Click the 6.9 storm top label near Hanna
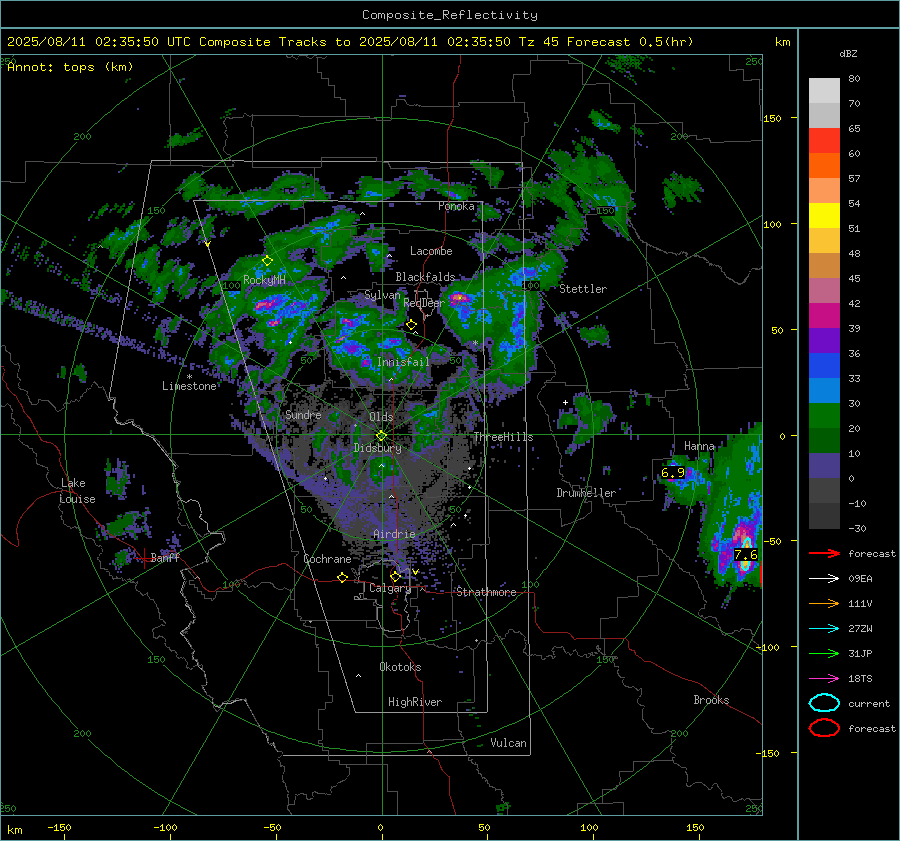Screen dimensions: 900x841 (673, 472)
